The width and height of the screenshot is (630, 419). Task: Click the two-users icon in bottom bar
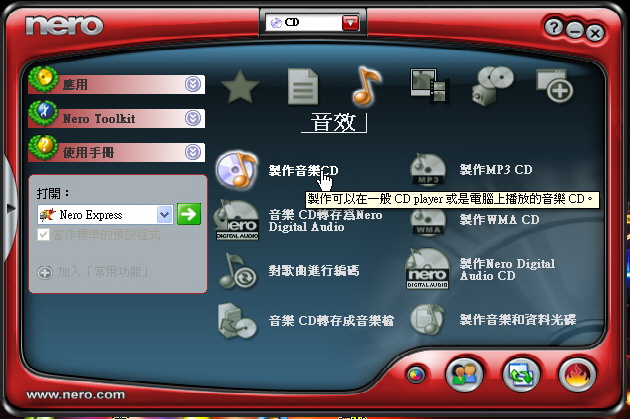tap(463, 374)
